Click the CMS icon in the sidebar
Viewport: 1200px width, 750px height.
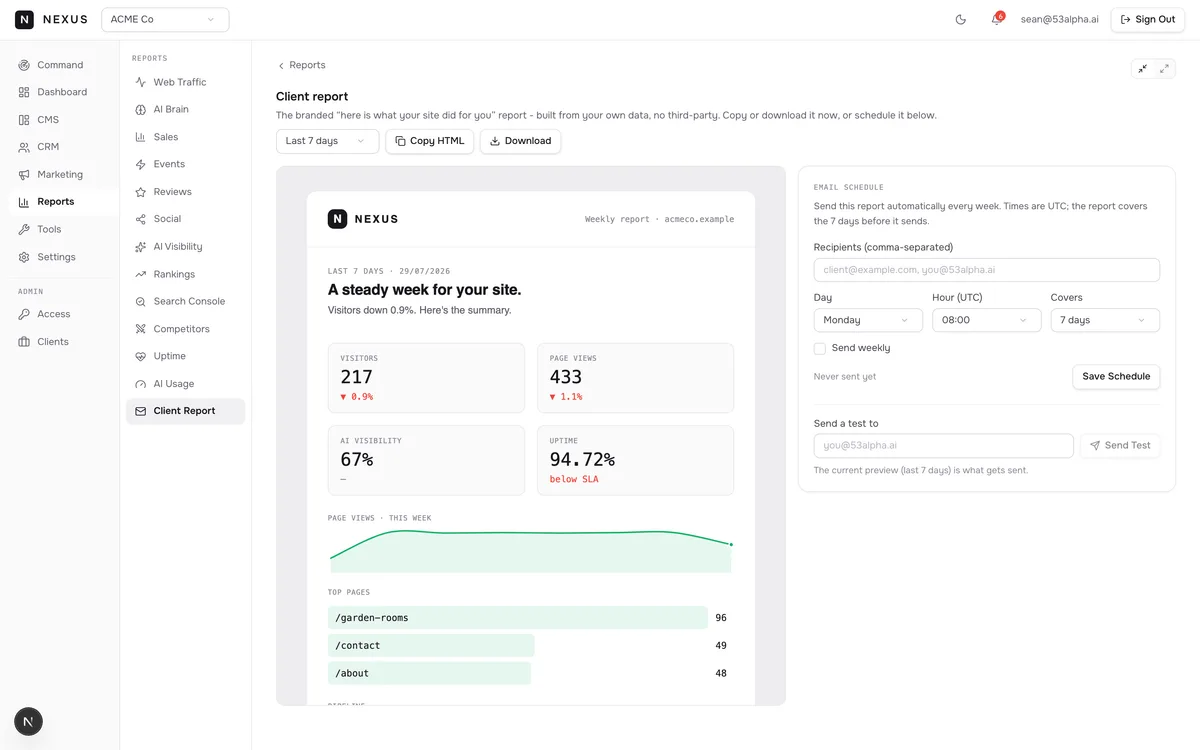[x=24, y=120]
